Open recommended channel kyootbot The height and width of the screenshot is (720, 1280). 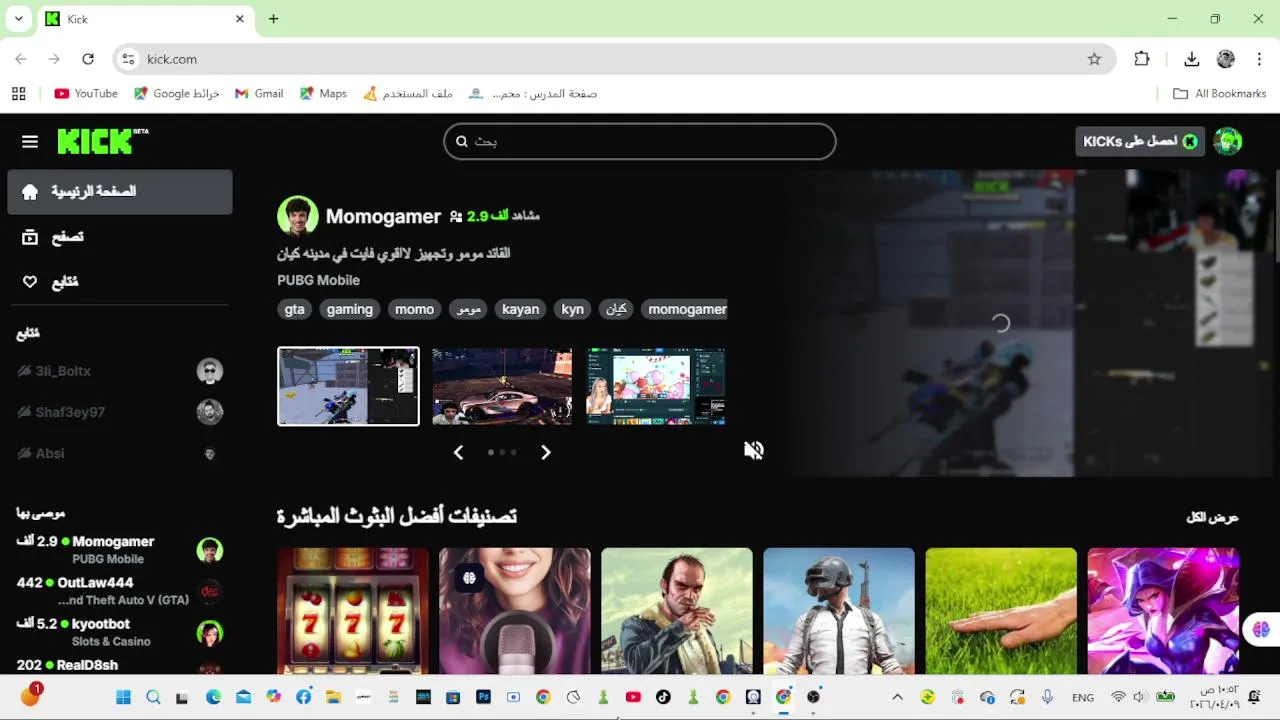(120, 632)
